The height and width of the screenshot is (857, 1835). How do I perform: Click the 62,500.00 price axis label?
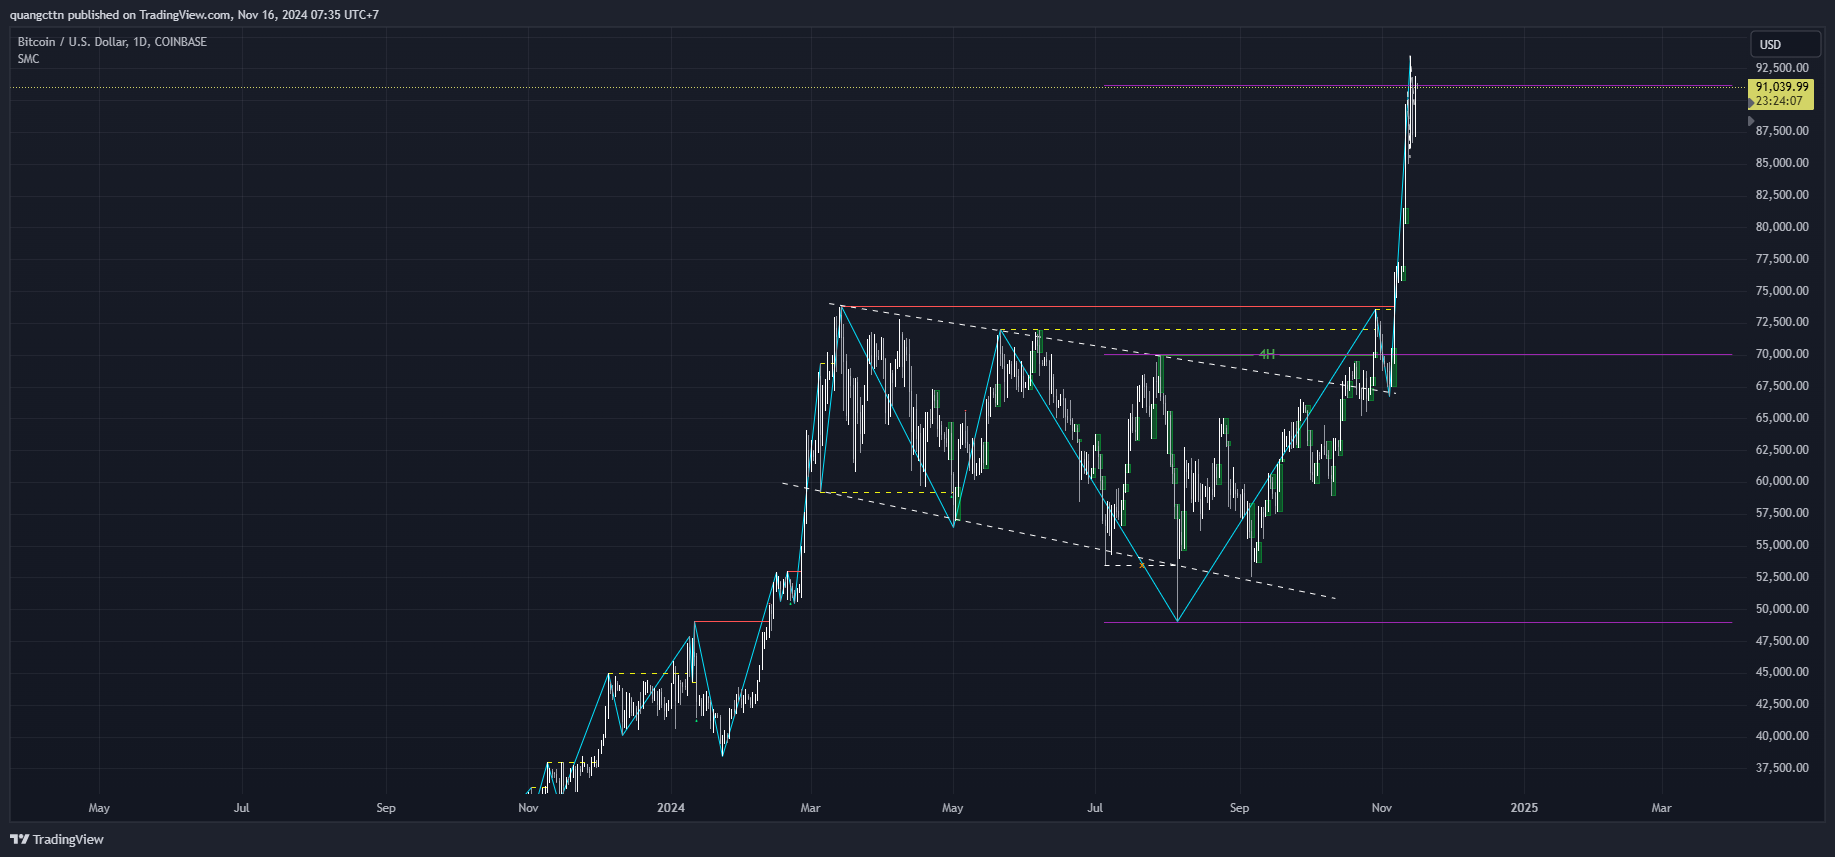[x=1782, y=450]
